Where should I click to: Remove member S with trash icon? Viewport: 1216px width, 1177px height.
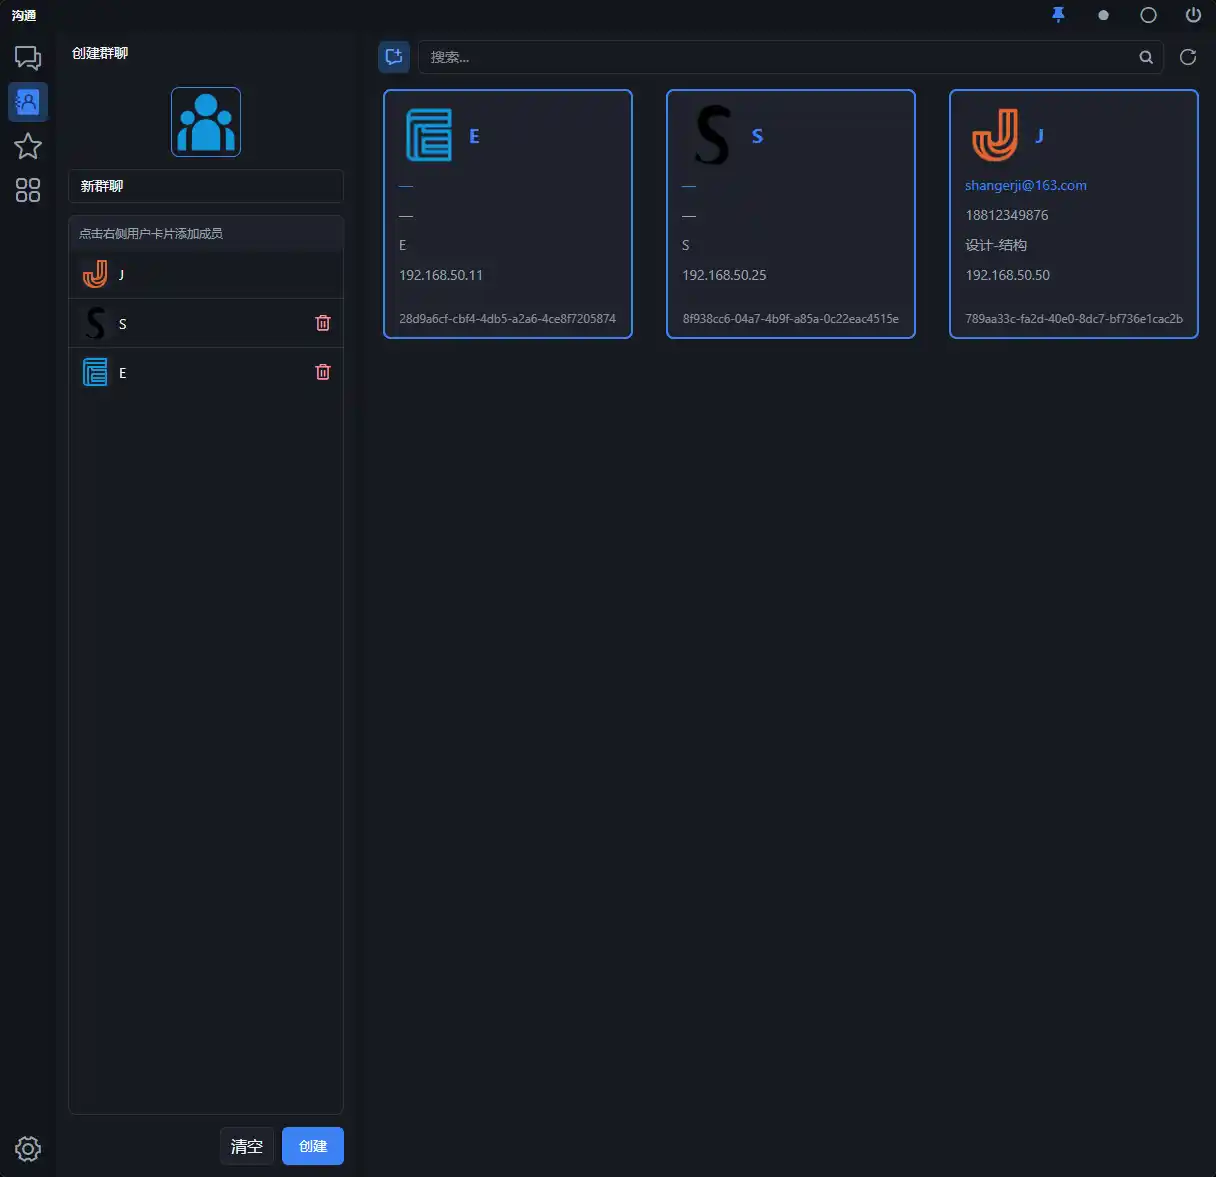click(x=323, y=323)
